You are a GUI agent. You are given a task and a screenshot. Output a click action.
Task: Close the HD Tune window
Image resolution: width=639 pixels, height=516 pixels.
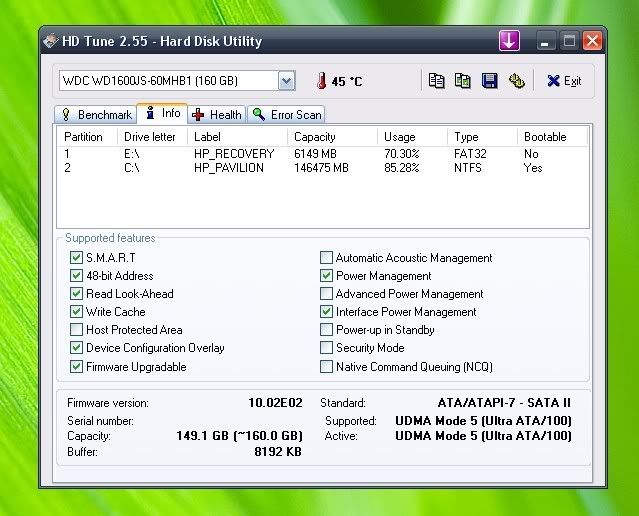coord(593,41)
